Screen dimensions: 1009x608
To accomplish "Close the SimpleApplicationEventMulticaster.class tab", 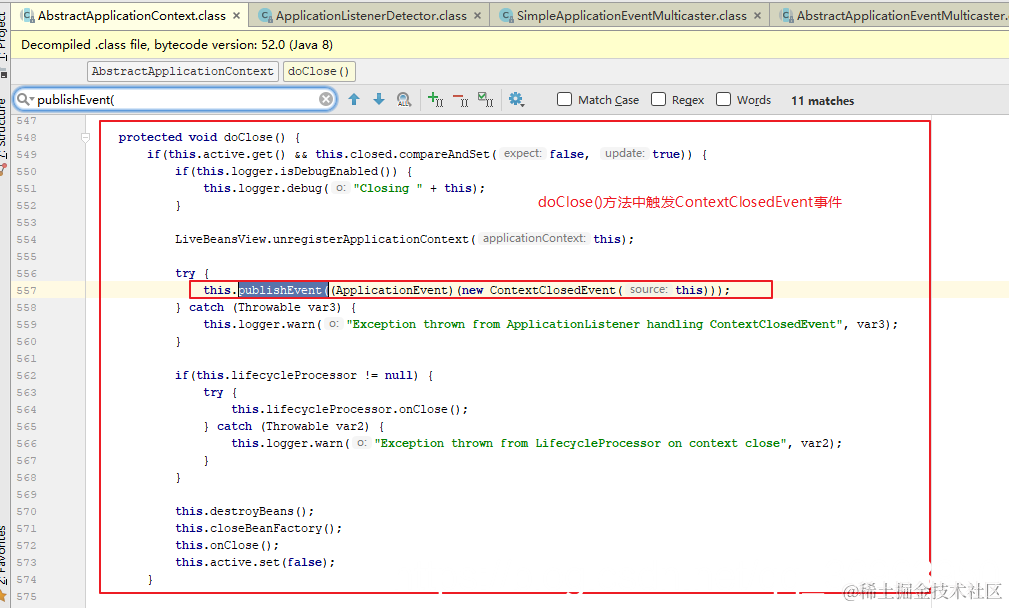I will [757, 15].
